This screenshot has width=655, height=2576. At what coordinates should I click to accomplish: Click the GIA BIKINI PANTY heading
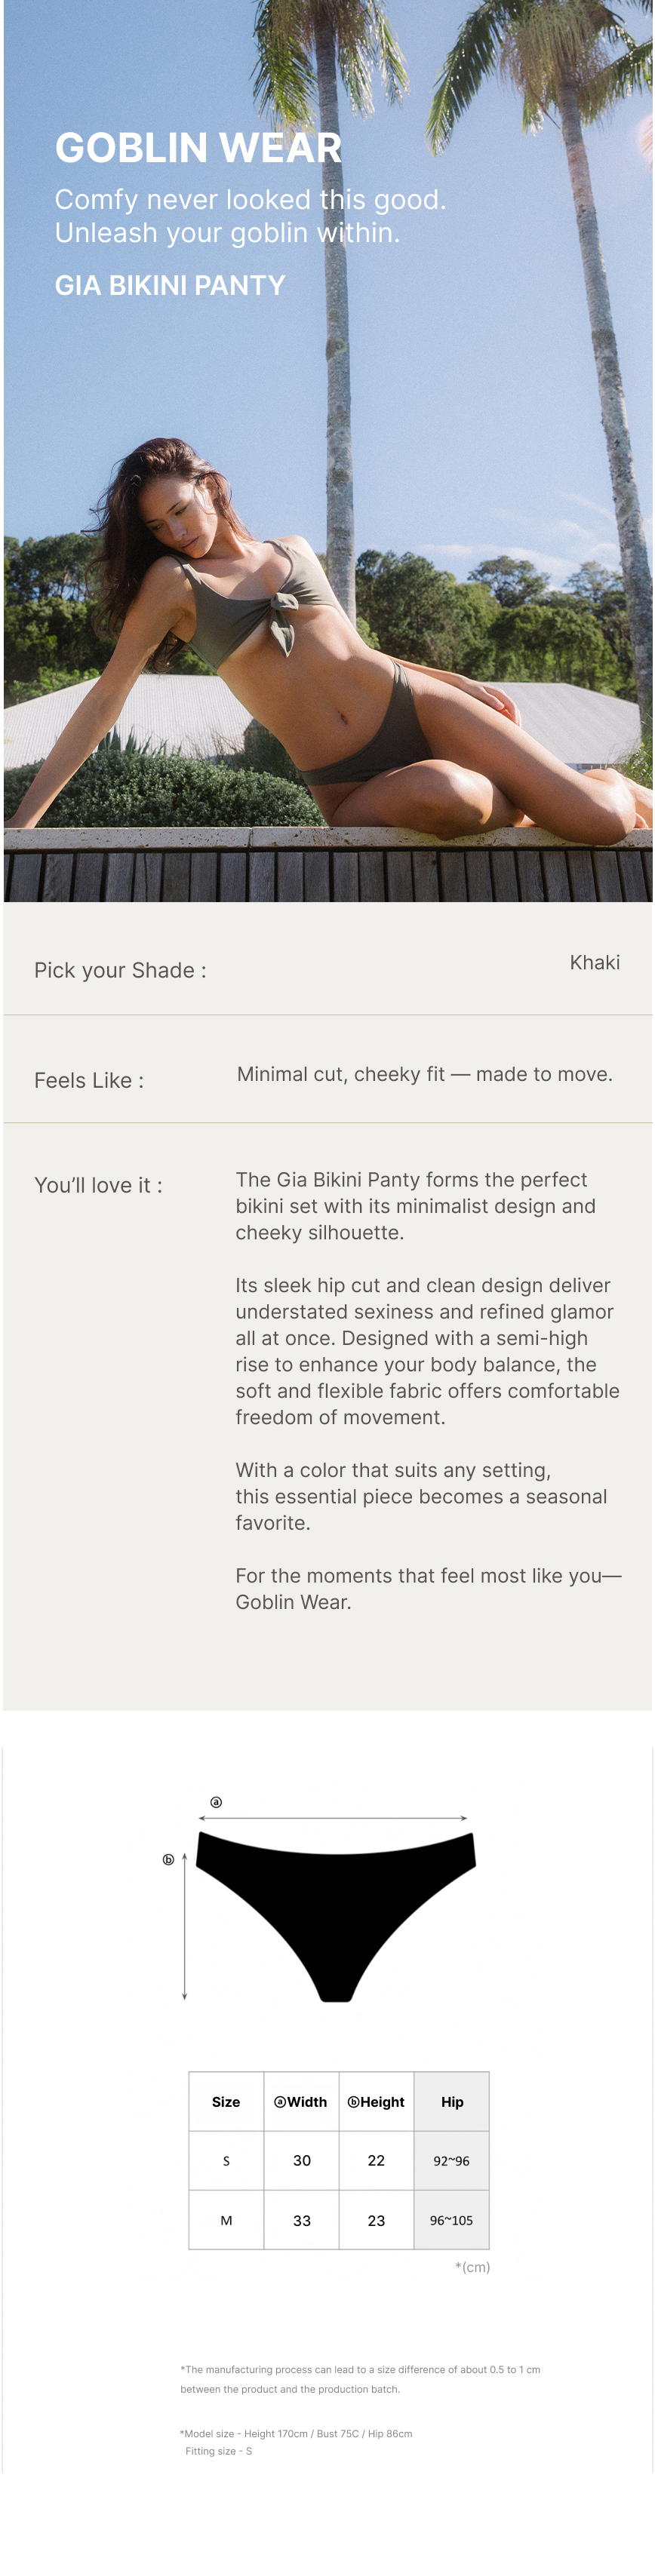tap(170, 285)
